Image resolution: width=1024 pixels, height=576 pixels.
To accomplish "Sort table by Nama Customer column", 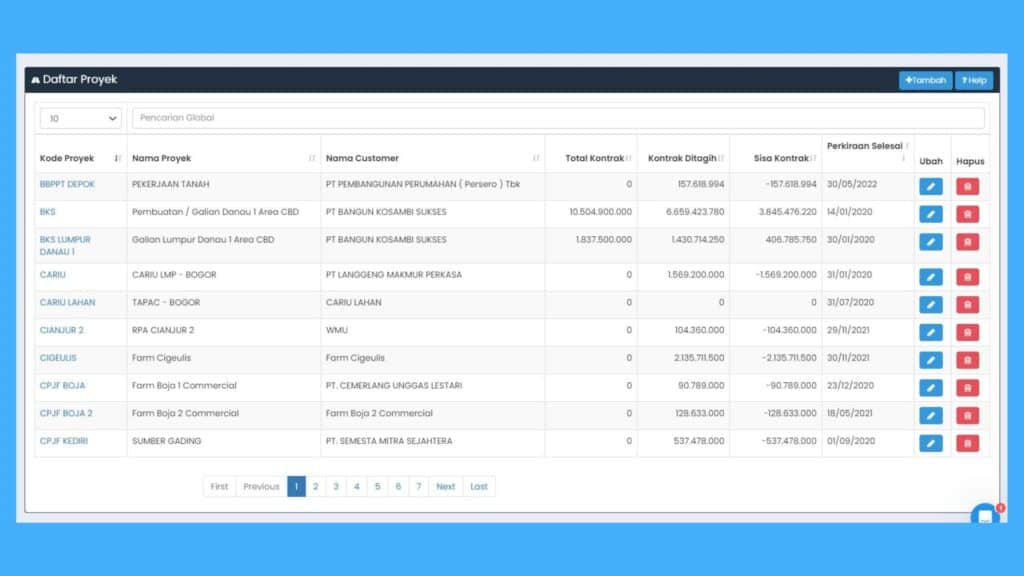I will (432, 158).
